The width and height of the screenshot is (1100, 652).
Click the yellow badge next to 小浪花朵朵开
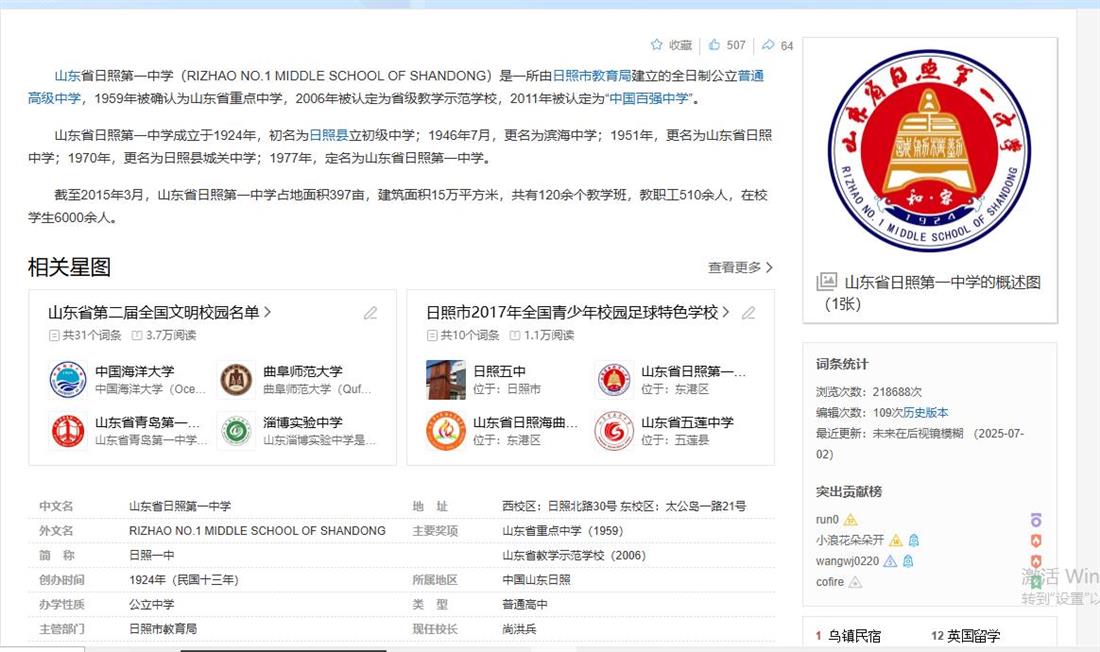click(x=895, y=540)
